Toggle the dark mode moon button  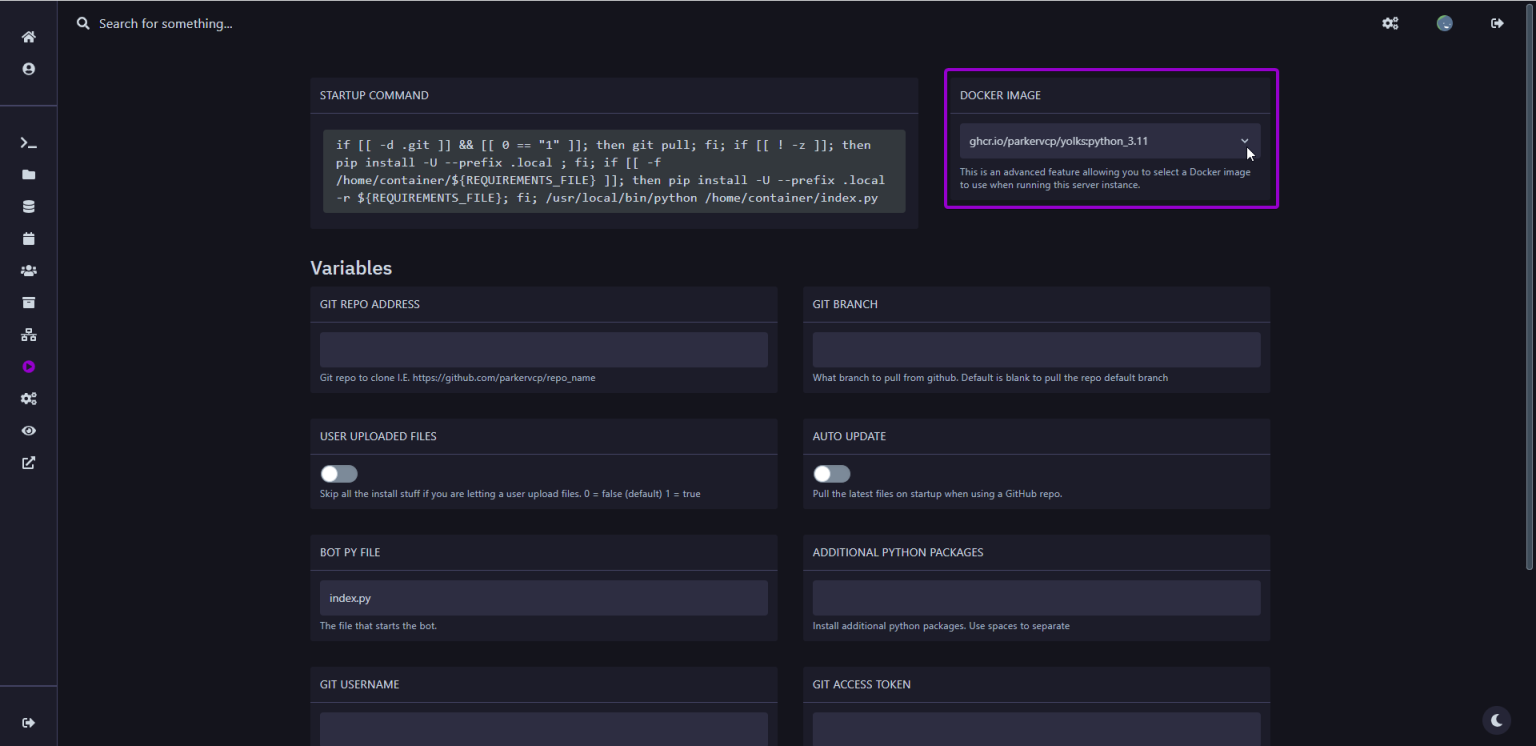point(1496,720)
